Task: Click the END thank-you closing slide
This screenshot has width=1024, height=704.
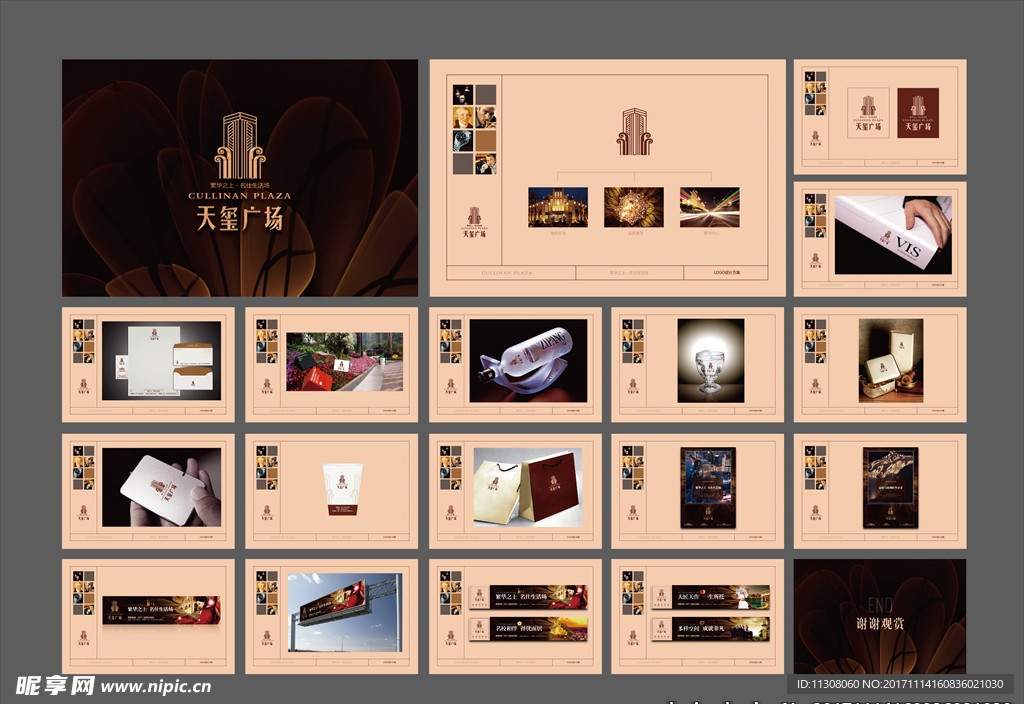Action: click(x=880, y=615)
